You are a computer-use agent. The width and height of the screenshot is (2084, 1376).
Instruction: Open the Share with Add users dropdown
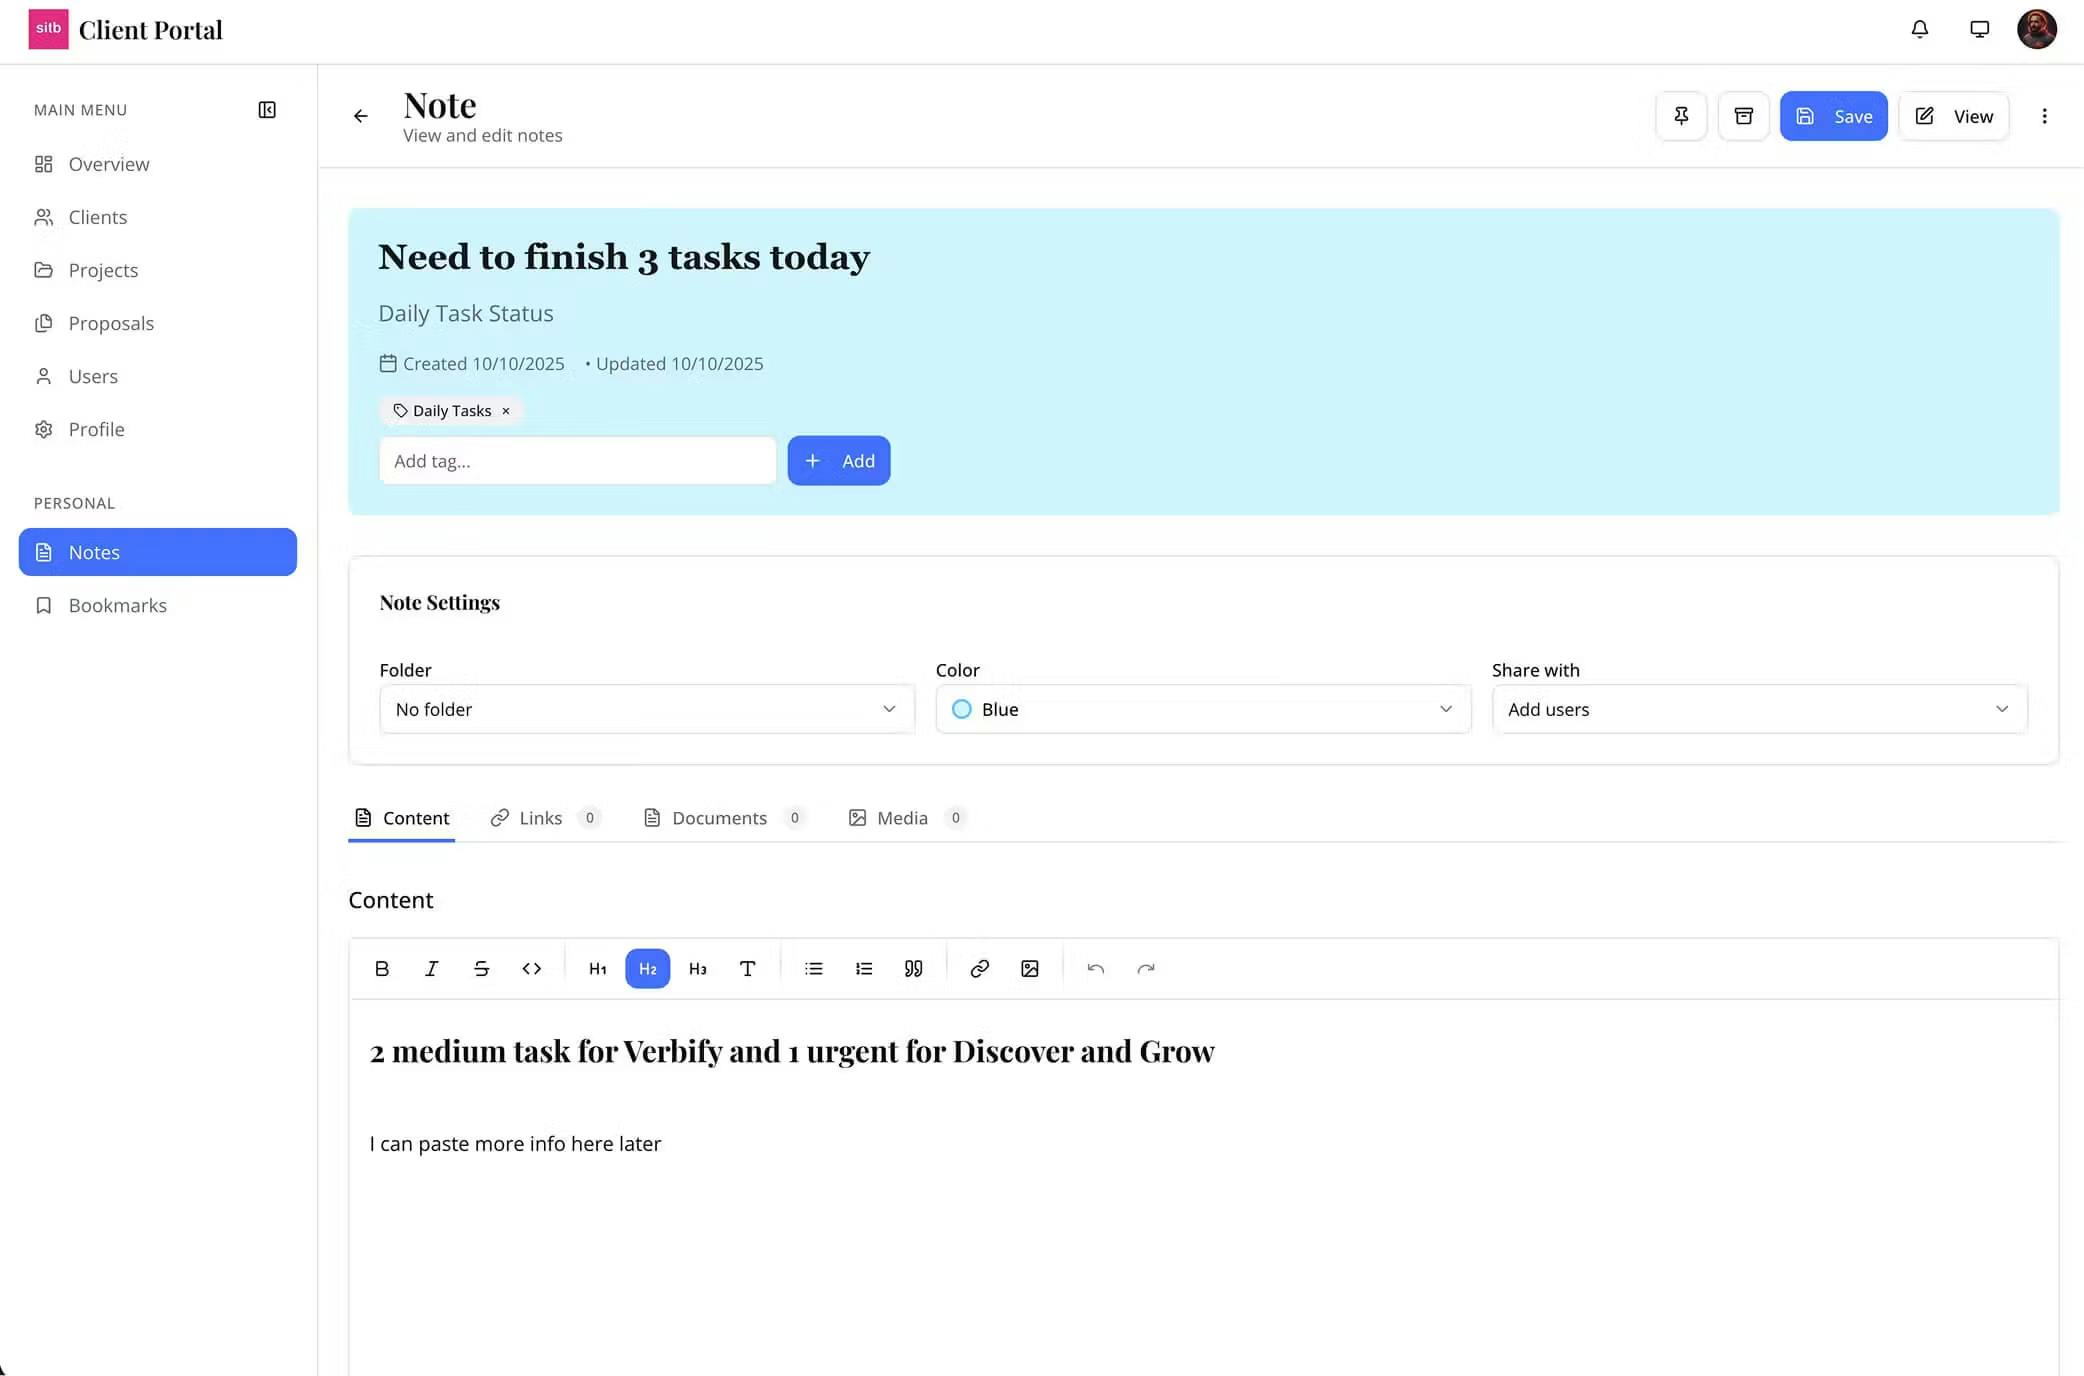pyautogui.click(x=1758, y=709)
